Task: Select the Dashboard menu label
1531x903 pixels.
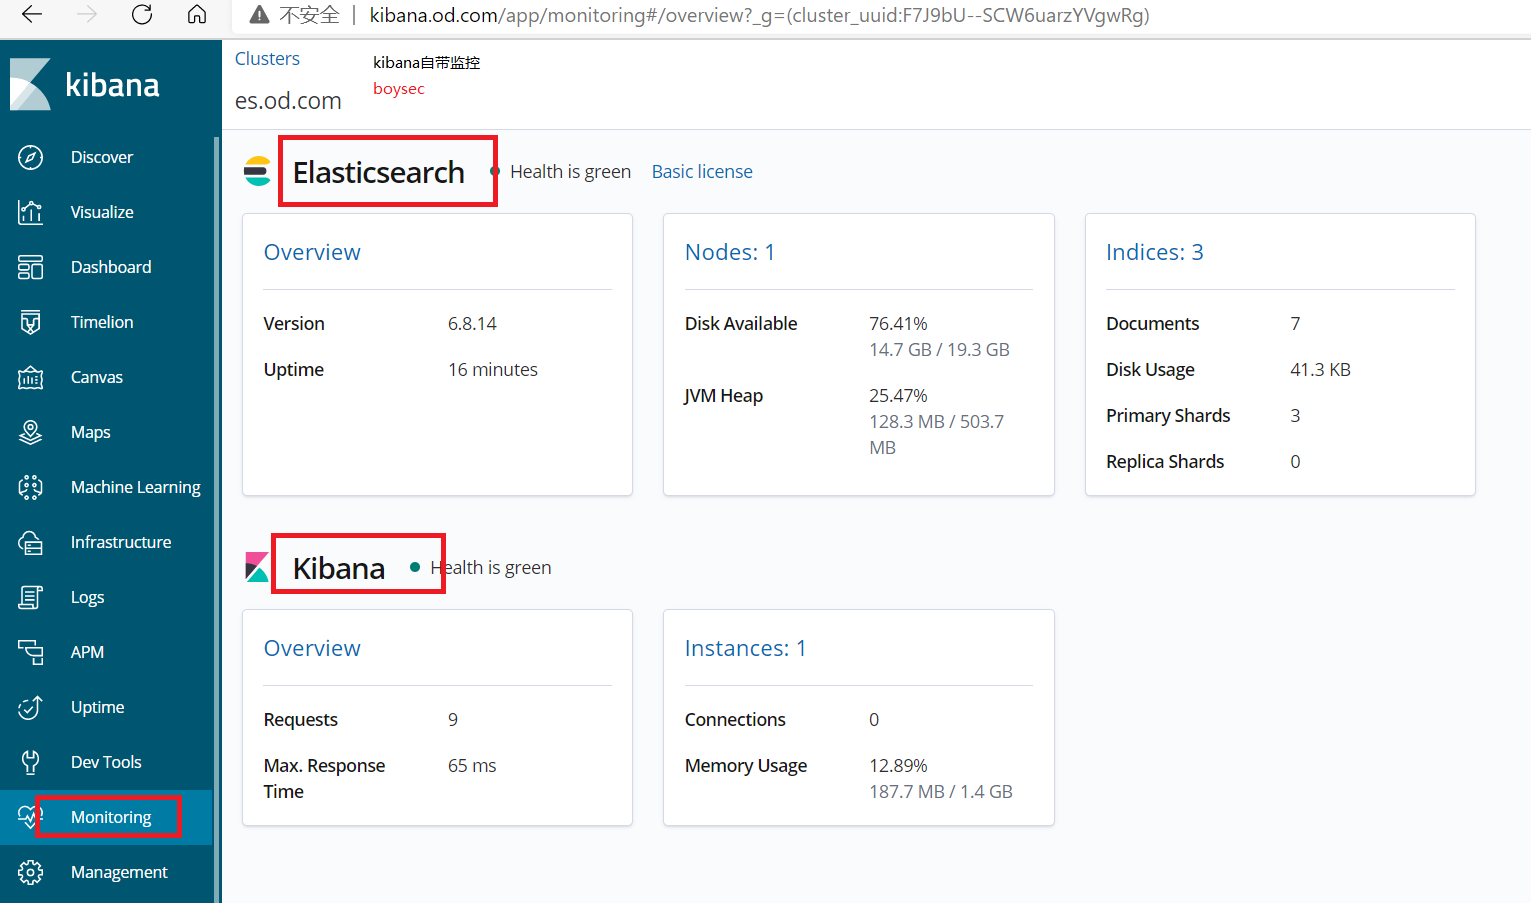Action: [x=111, y=267]
